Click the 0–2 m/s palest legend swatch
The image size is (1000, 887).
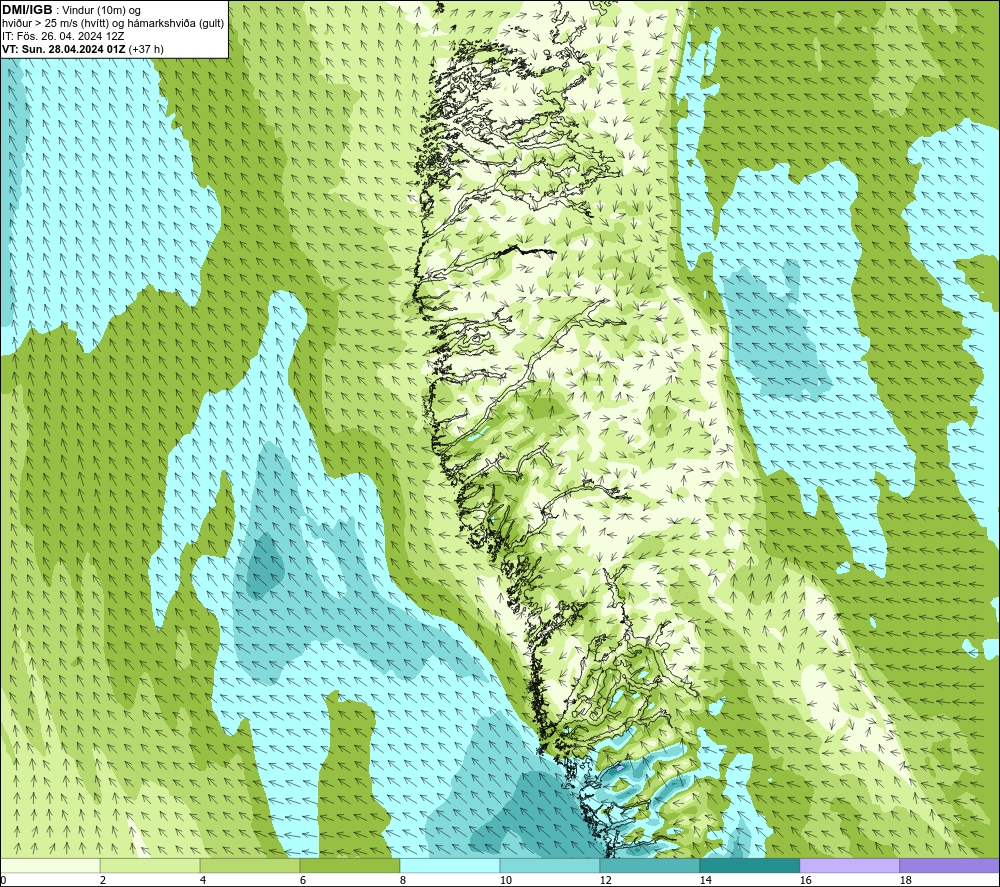tap(50, 865)
